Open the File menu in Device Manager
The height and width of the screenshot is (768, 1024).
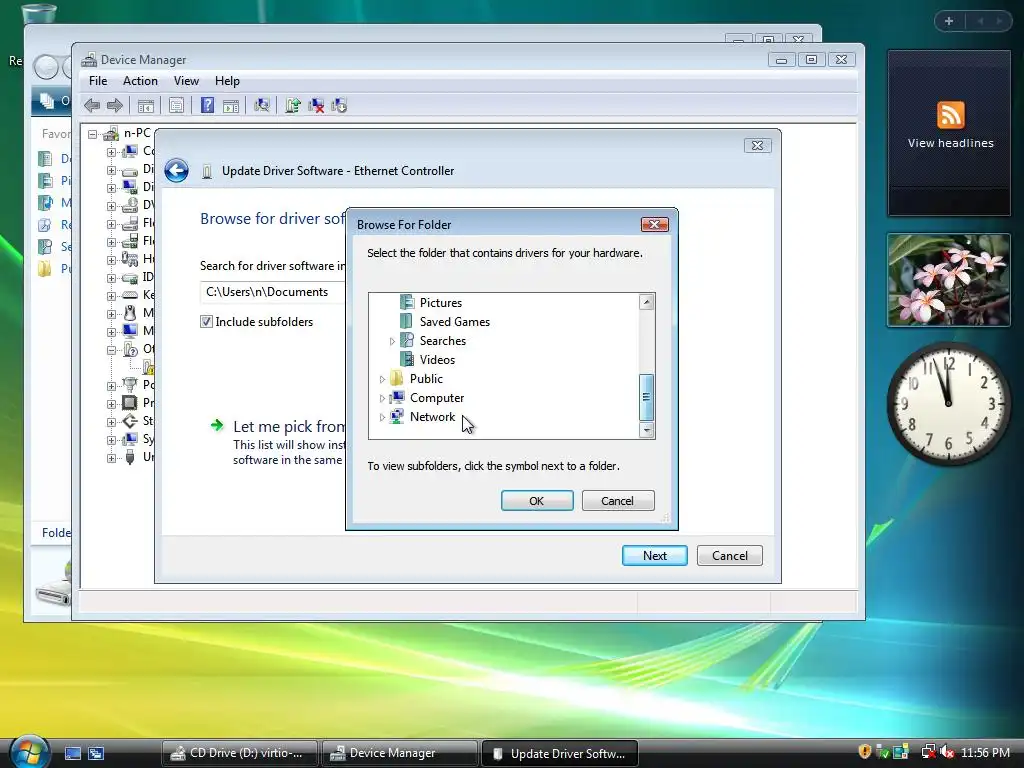98,81
